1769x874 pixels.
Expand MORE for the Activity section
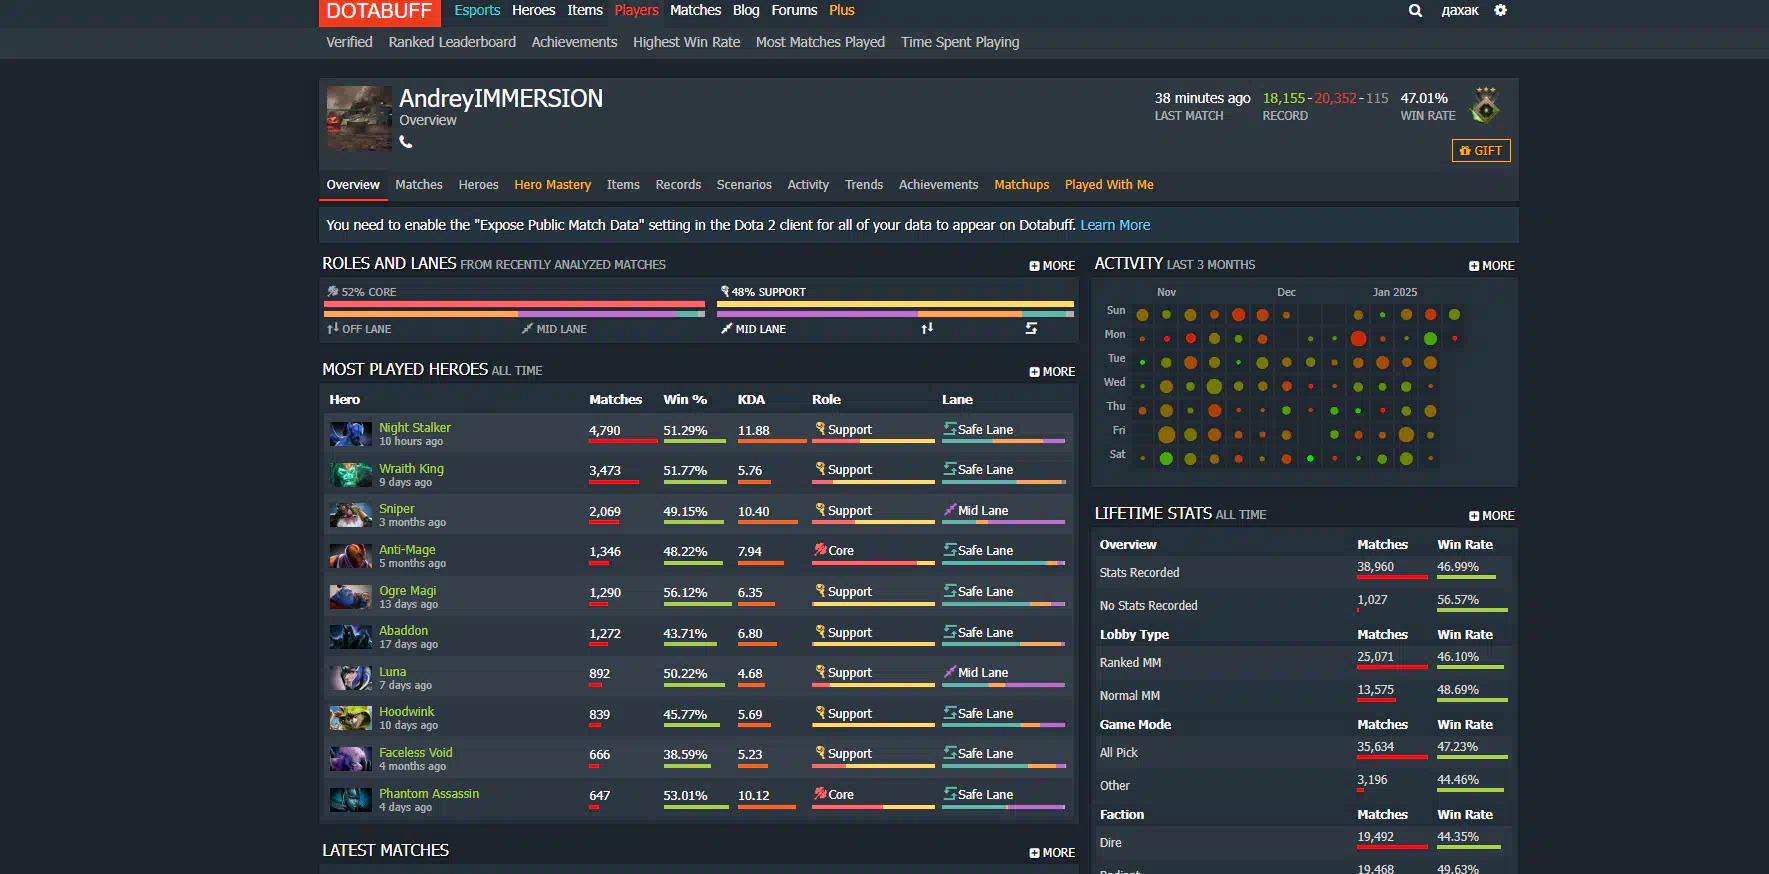(x=1492, y=266)
